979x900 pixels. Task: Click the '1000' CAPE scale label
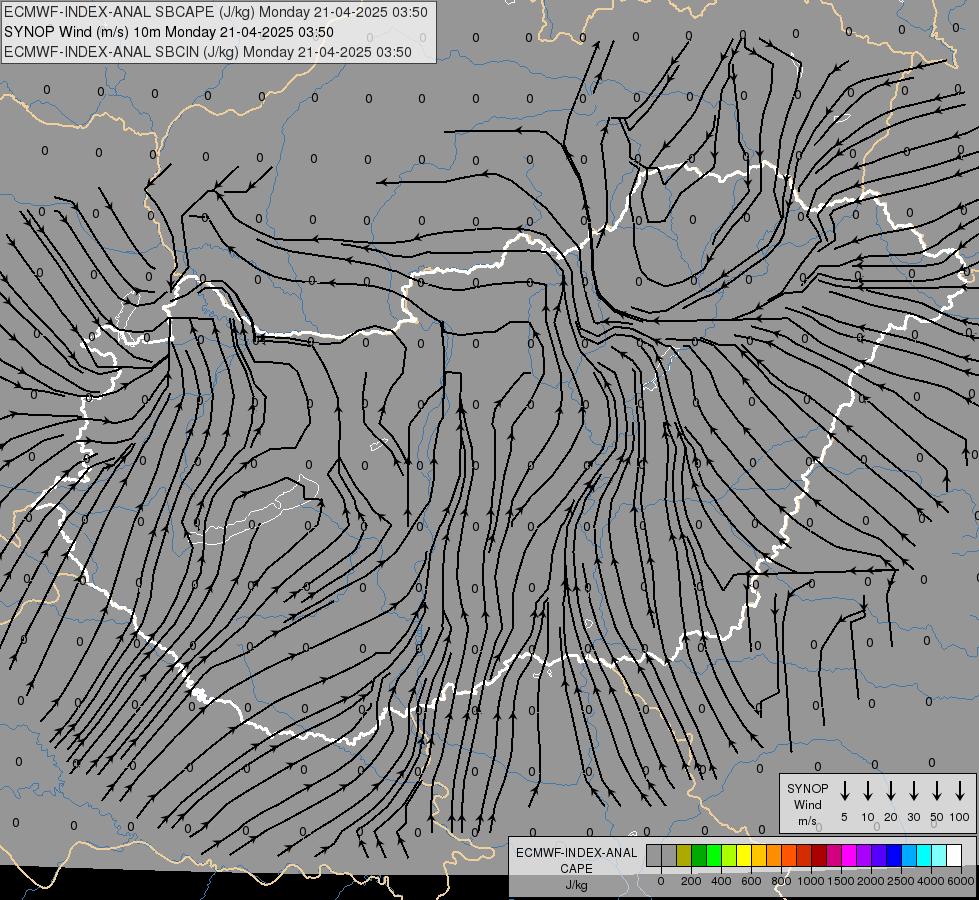810,881
